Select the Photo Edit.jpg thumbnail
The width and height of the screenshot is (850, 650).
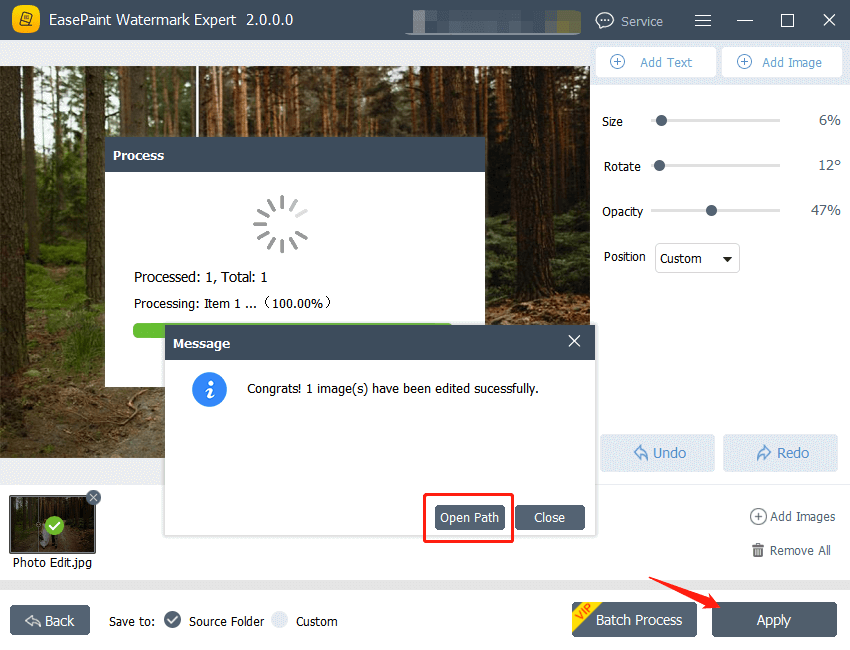[51, 524]
